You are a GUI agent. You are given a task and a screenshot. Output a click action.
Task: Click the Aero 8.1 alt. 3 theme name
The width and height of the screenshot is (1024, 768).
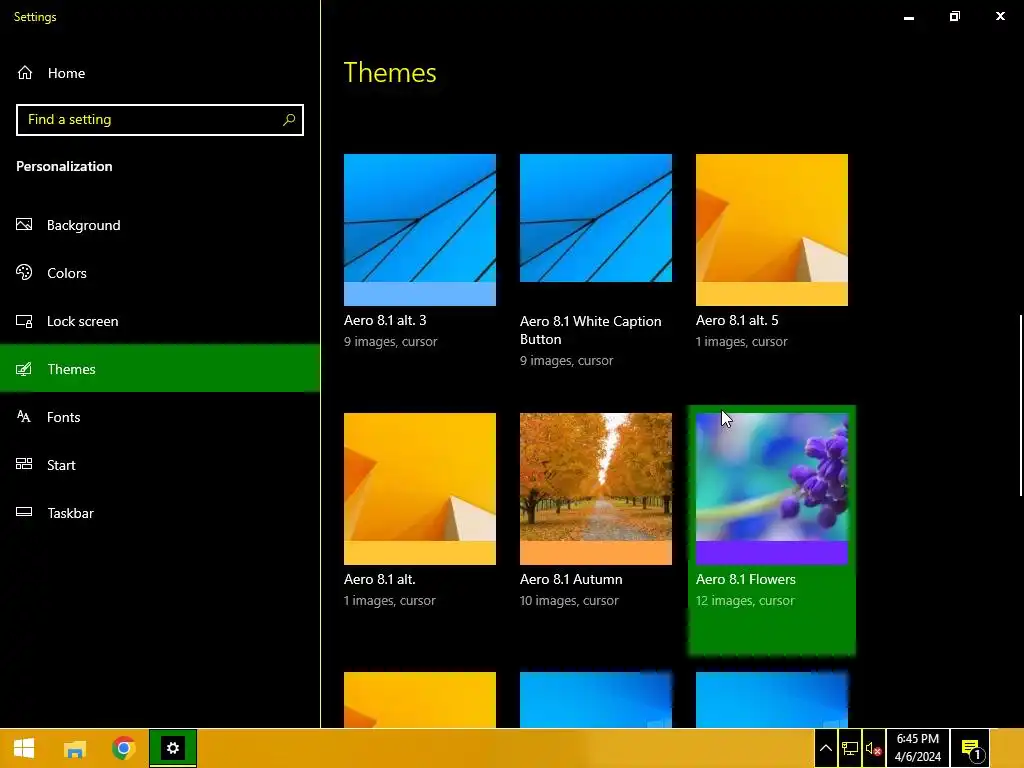tap(385, 320)
